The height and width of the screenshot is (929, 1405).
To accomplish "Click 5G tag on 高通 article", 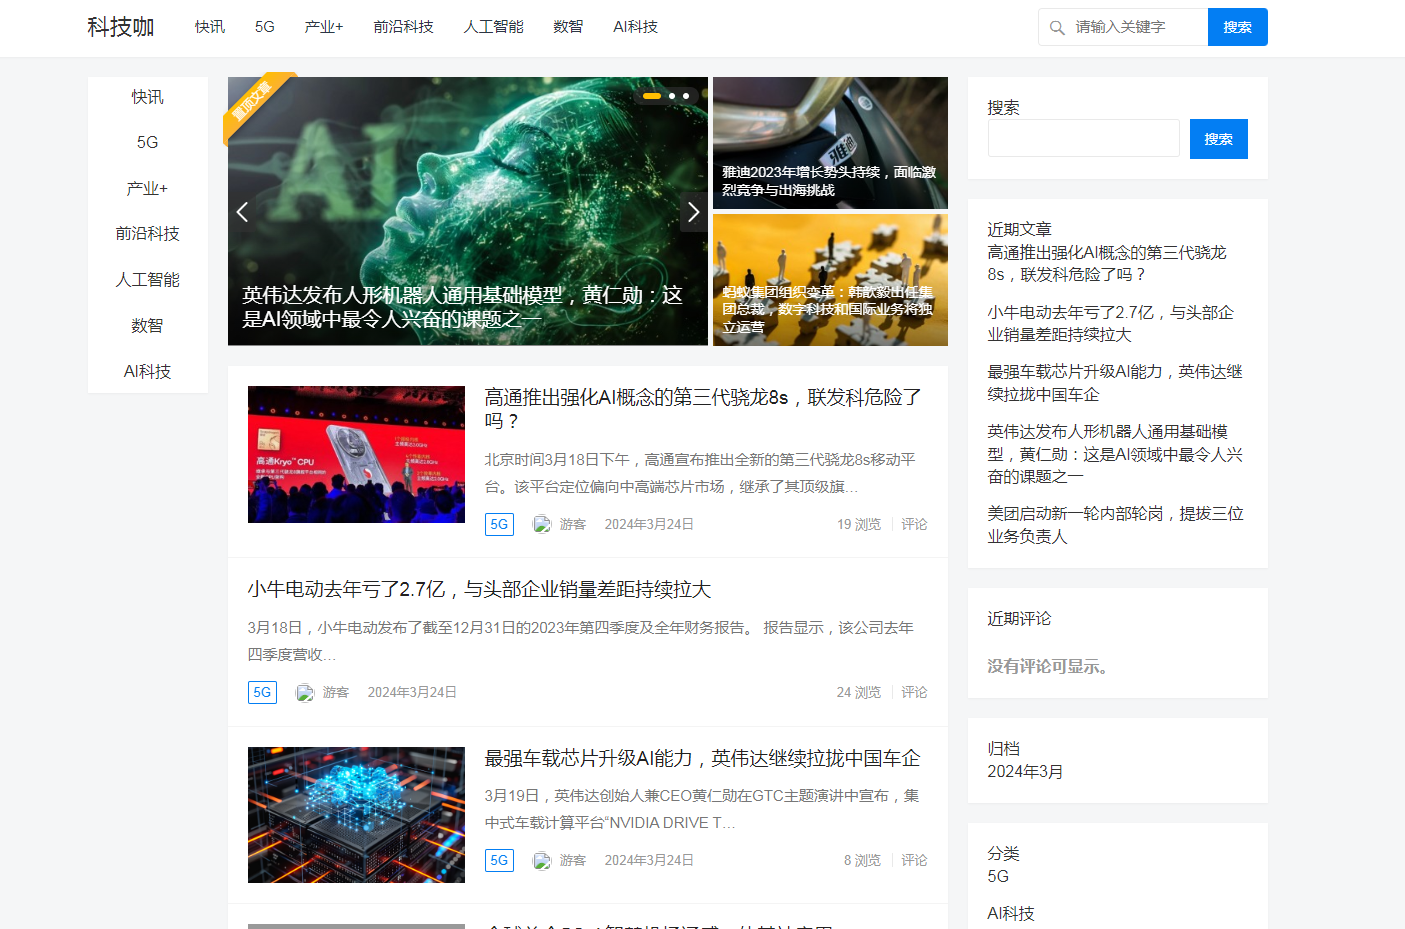I will pyautogui.click(x=499, y=524).
